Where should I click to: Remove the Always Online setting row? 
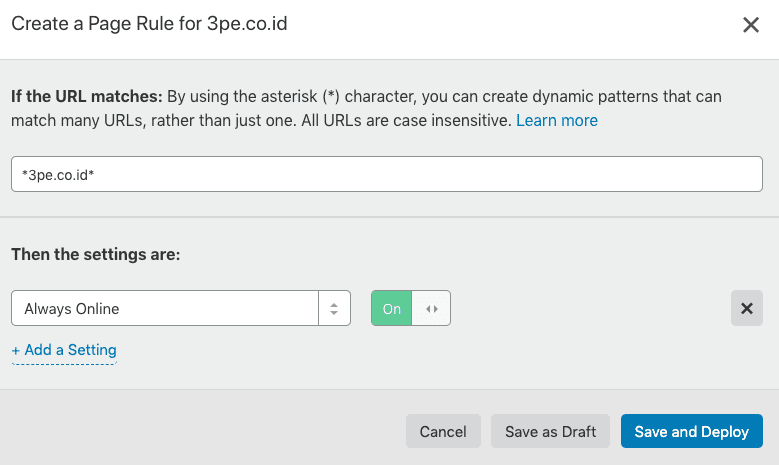coord(746,309)
